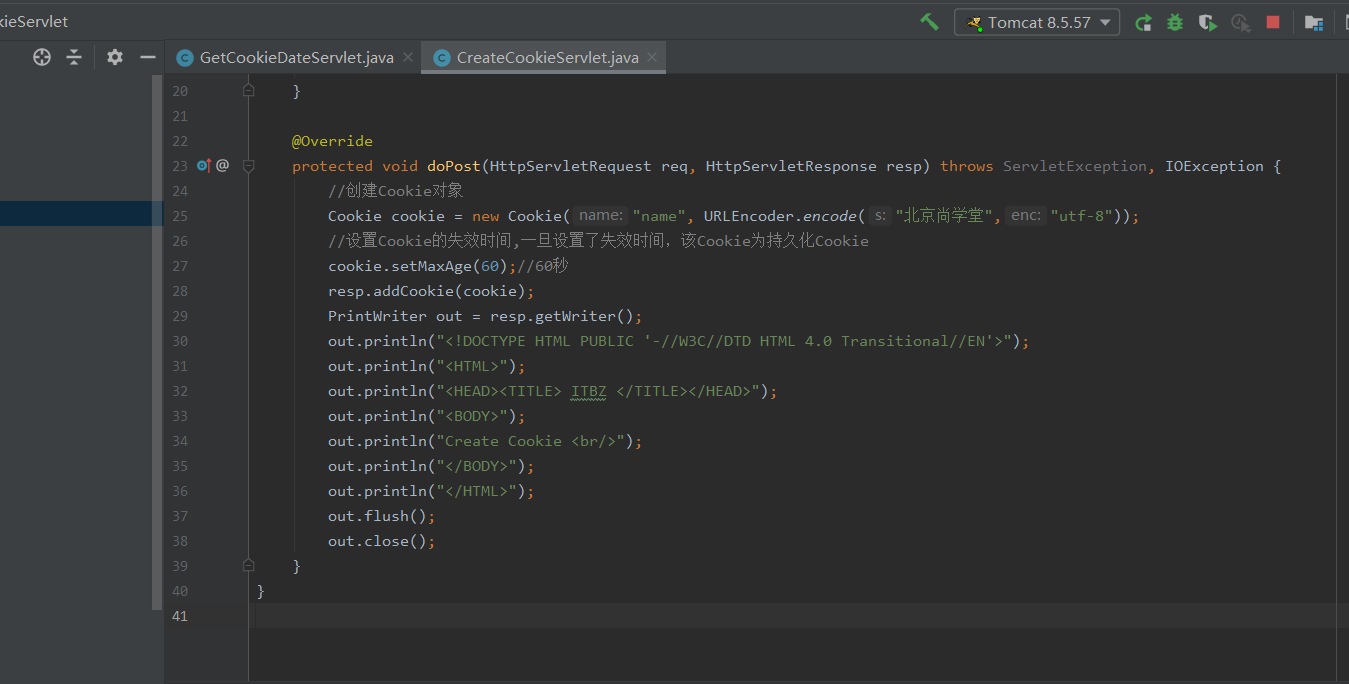Click cookie.setMaxAge(60) statement
The width and height of the screenshot is (1349, 684).
pyautogui.click(x=422, y=266)
